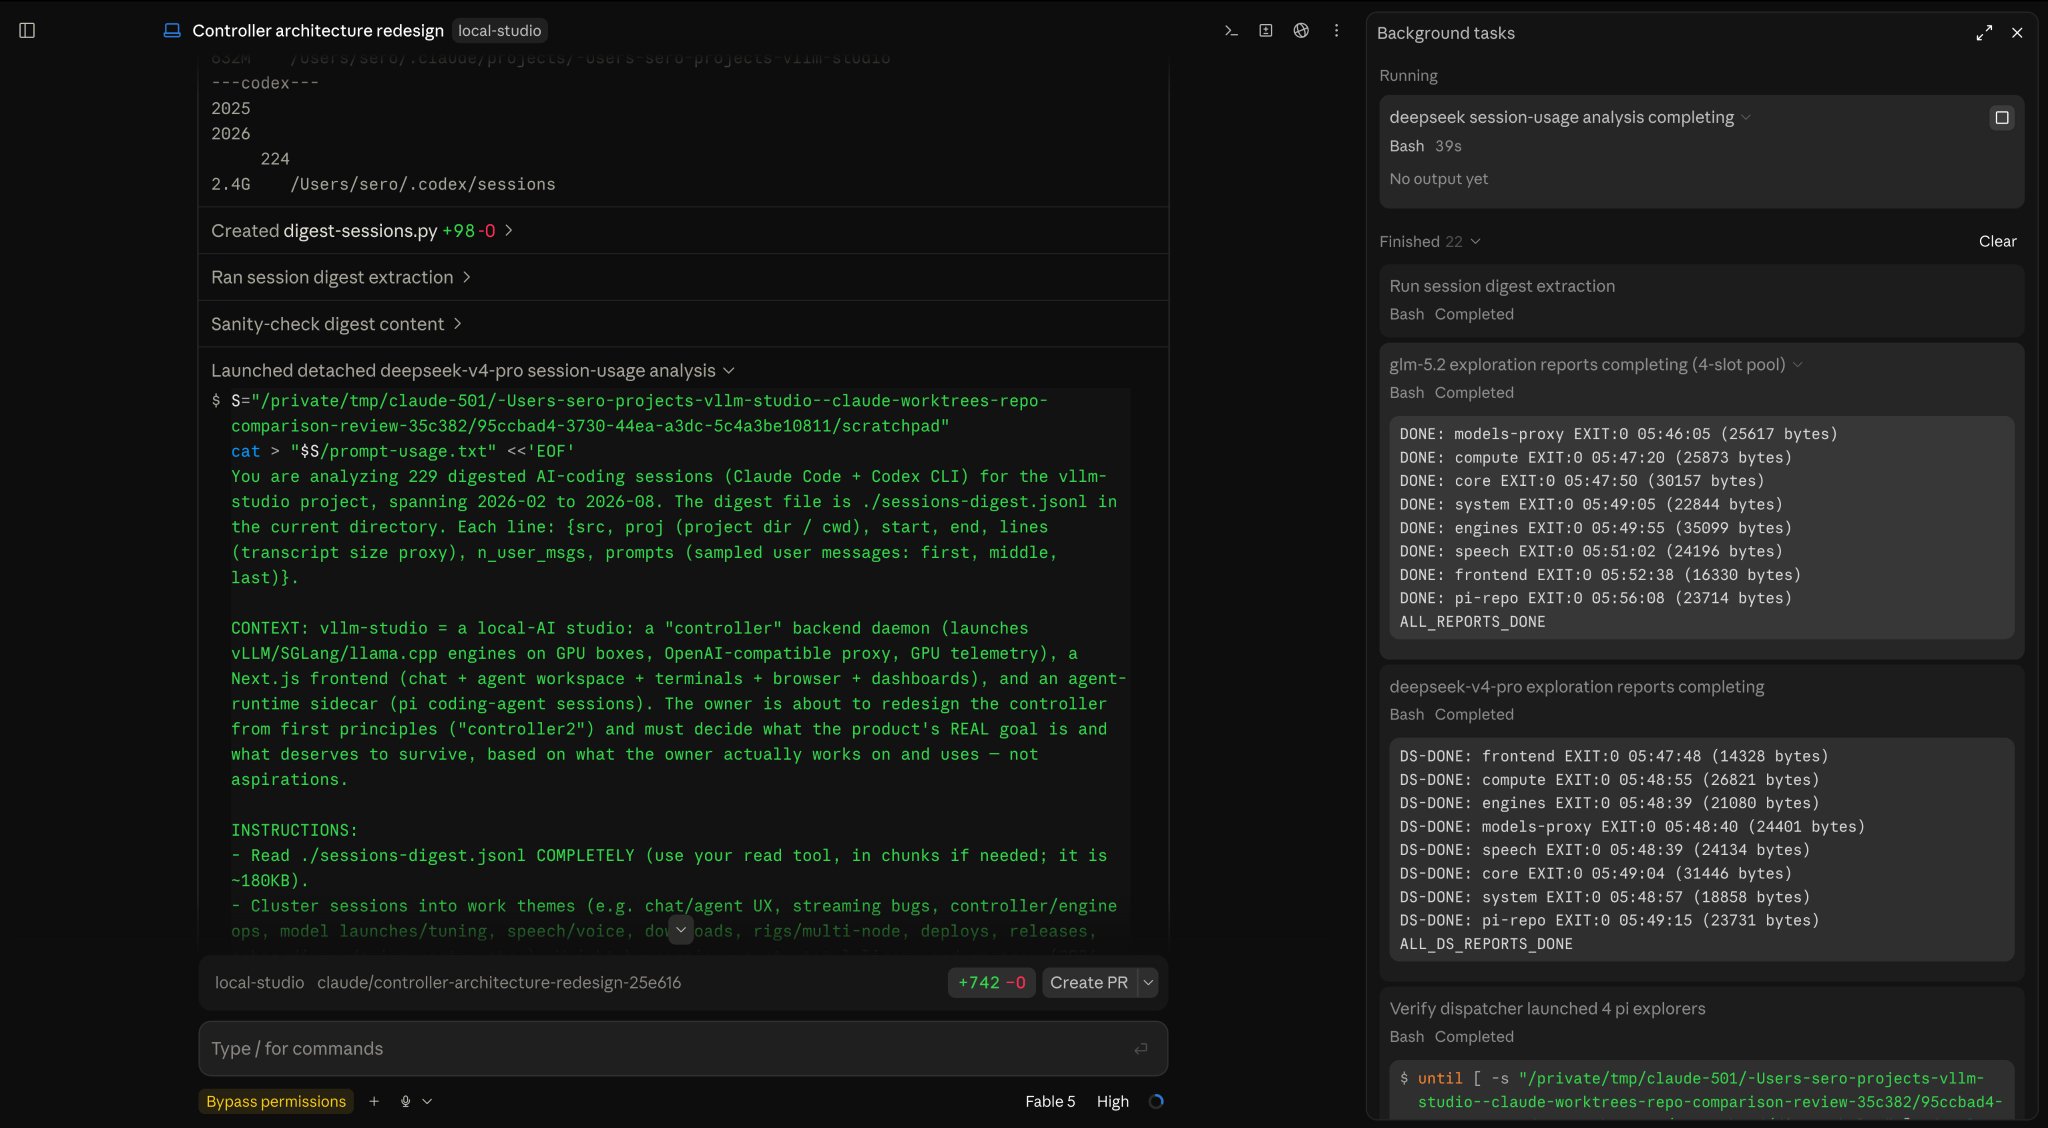Click the ---codex--- output line

click(265, 83)
